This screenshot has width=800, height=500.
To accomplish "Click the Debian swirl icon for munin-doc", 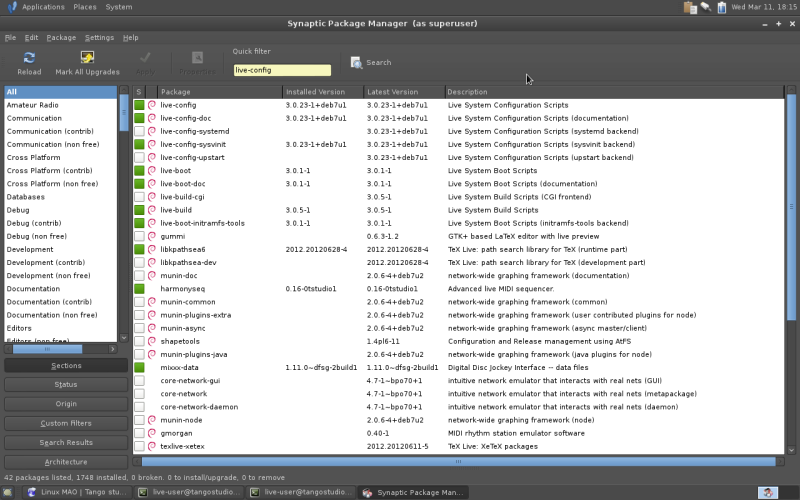I will (152, 275).
